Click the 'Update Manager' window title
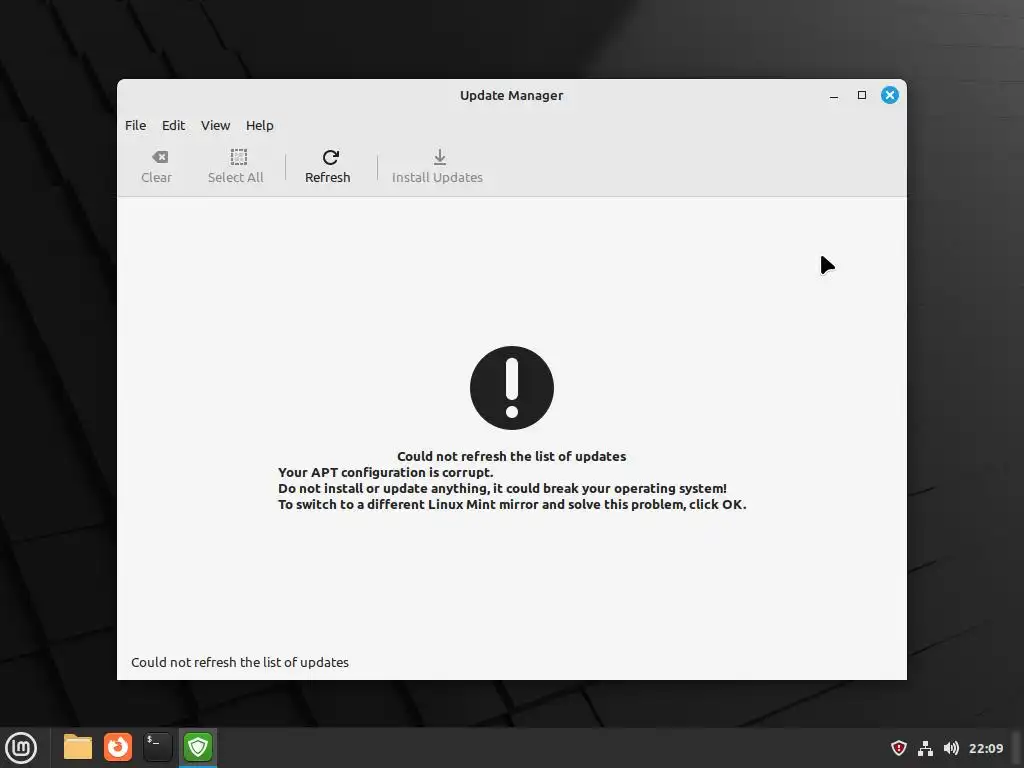This screenshot has height=768, width=1024. point(512,95)
